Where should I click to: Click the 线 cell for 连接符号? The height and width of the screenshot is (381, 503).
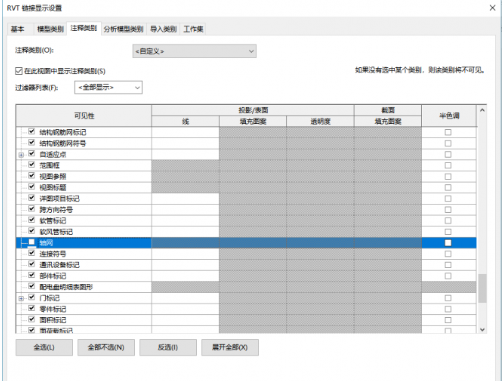[185, 254]
